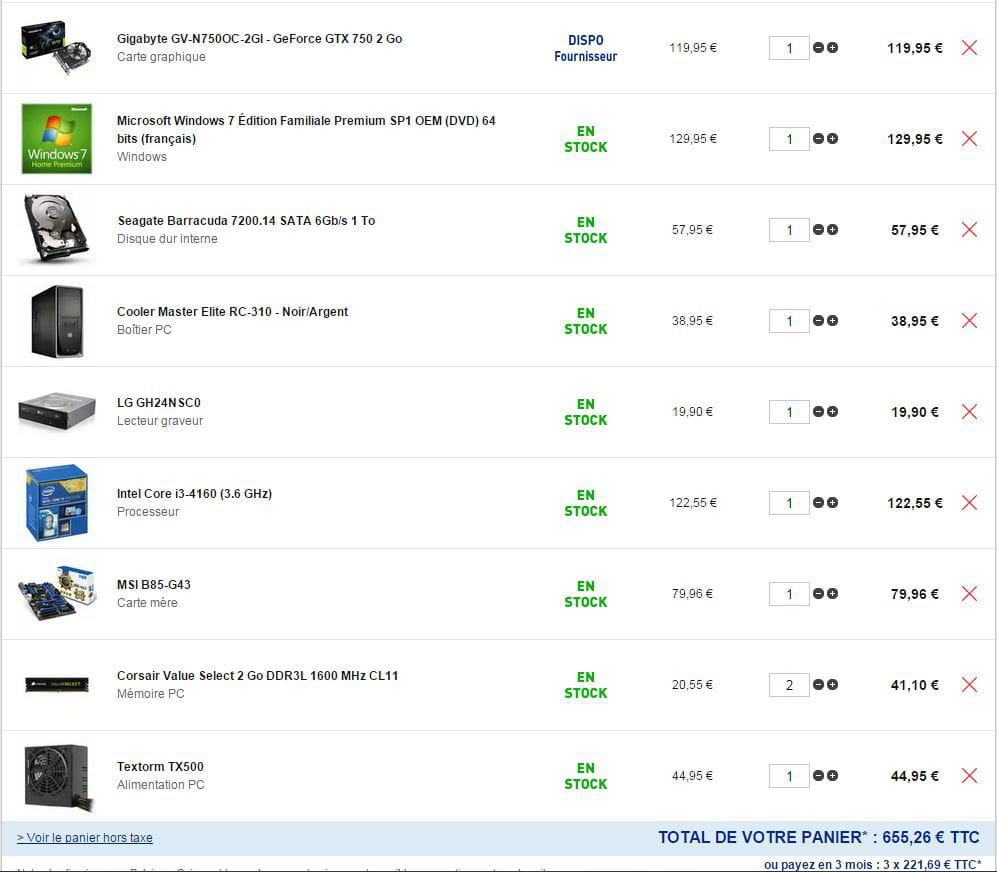Remove Gigabyte GV-N750OC-2GI from cart
This screenshot has height=872, width=997.
969,48
